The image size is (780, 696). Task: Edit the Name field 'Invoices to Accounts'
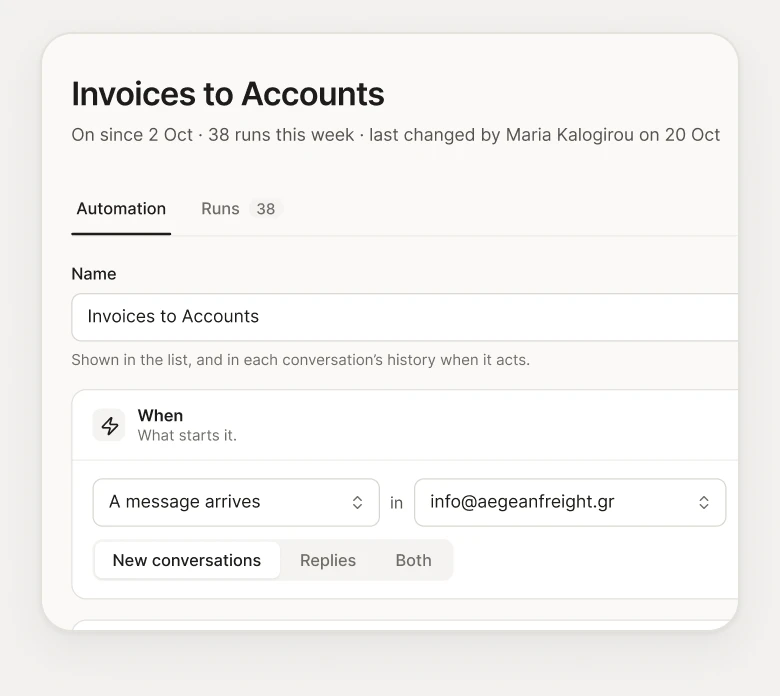click(x=404, y=317)
